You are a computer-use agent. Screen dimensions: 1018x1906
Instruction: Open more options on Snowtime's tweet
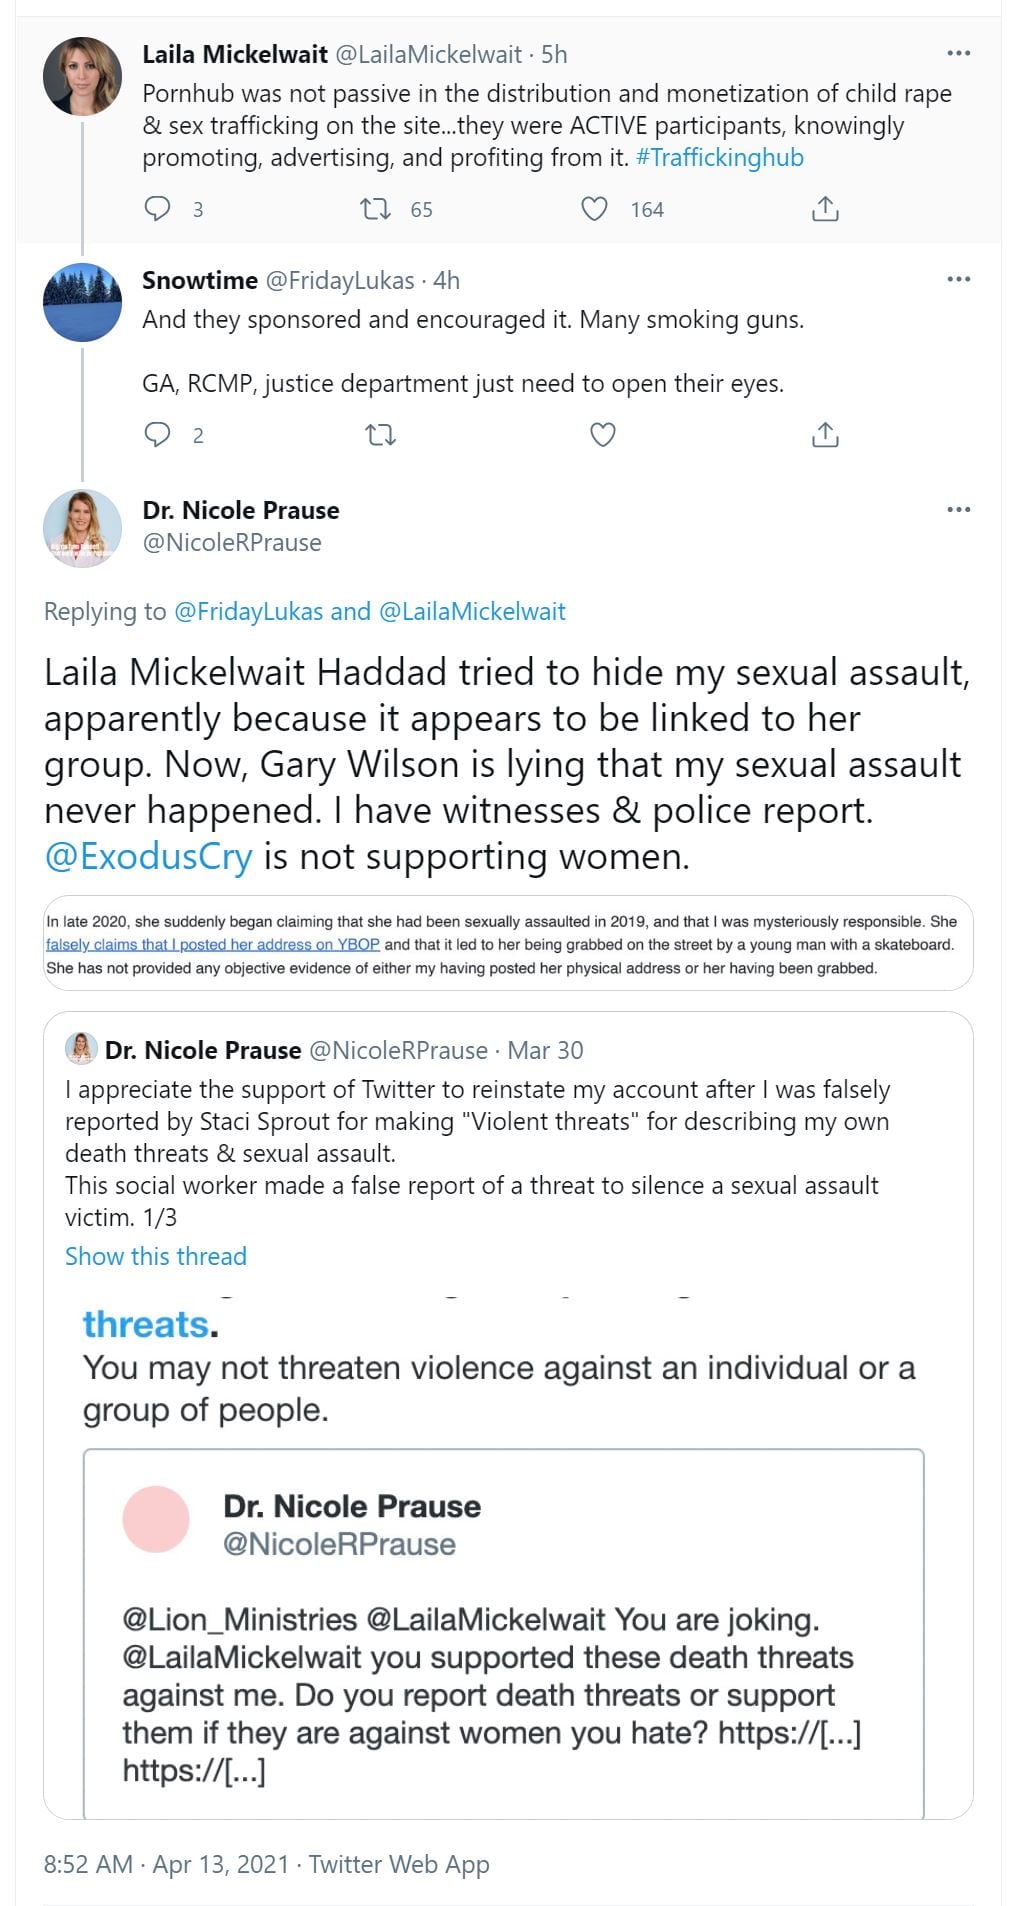(x=958, y=279)
